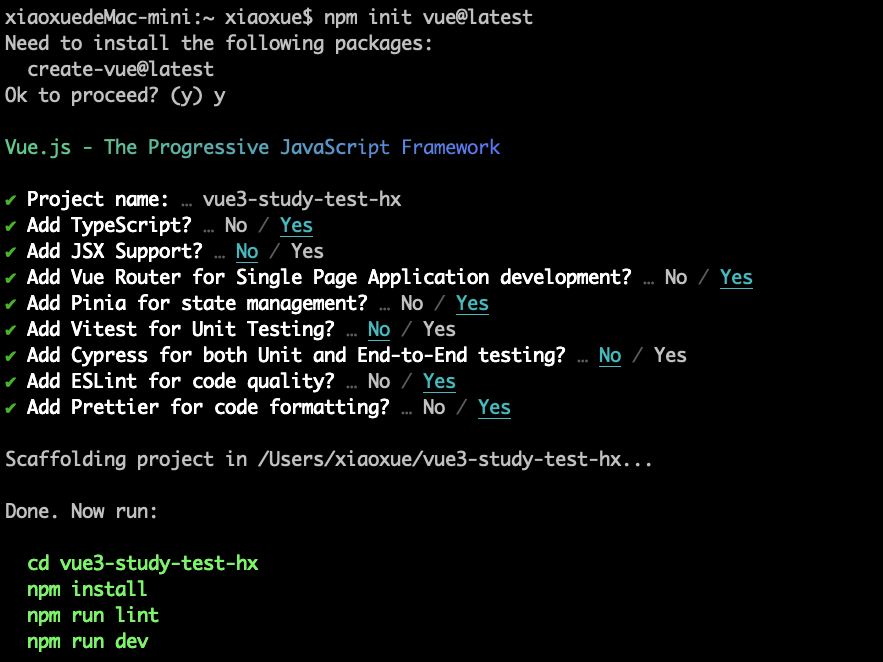Click the checkmark beside Add ESLint
Image resolution: width=883 pixels, height=662 pixels.
(10, 382)
